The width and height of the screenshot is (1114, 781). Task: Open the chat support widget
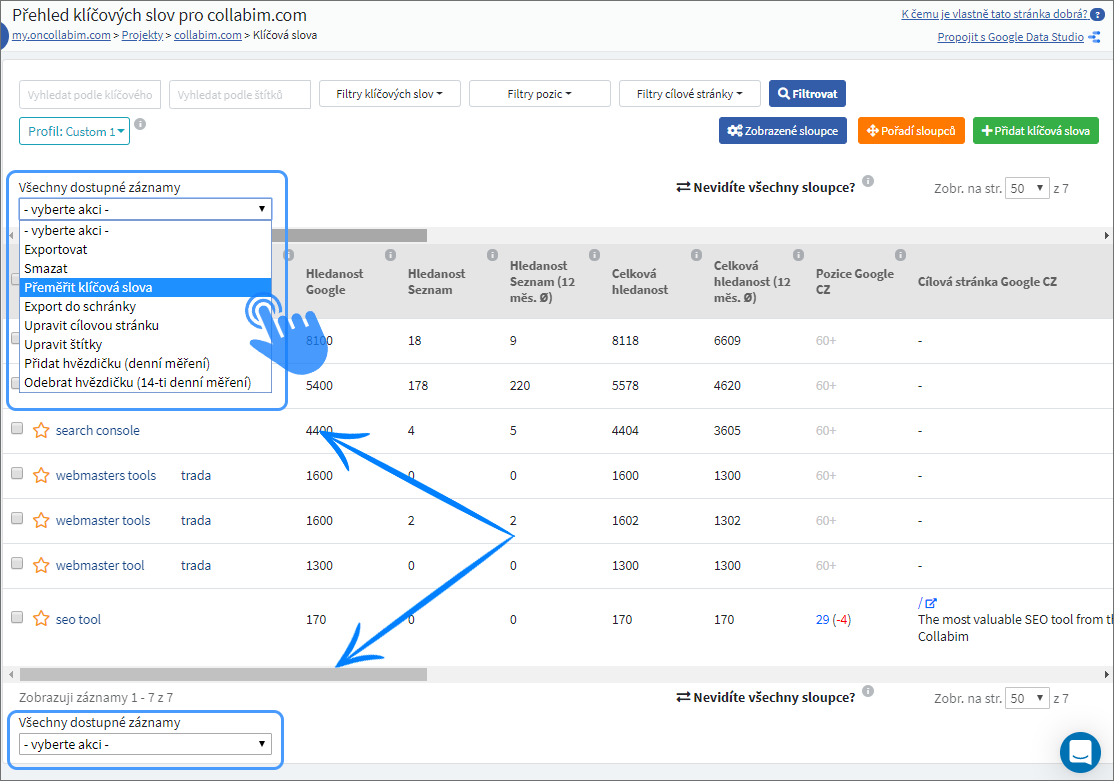pos(1080,751)
